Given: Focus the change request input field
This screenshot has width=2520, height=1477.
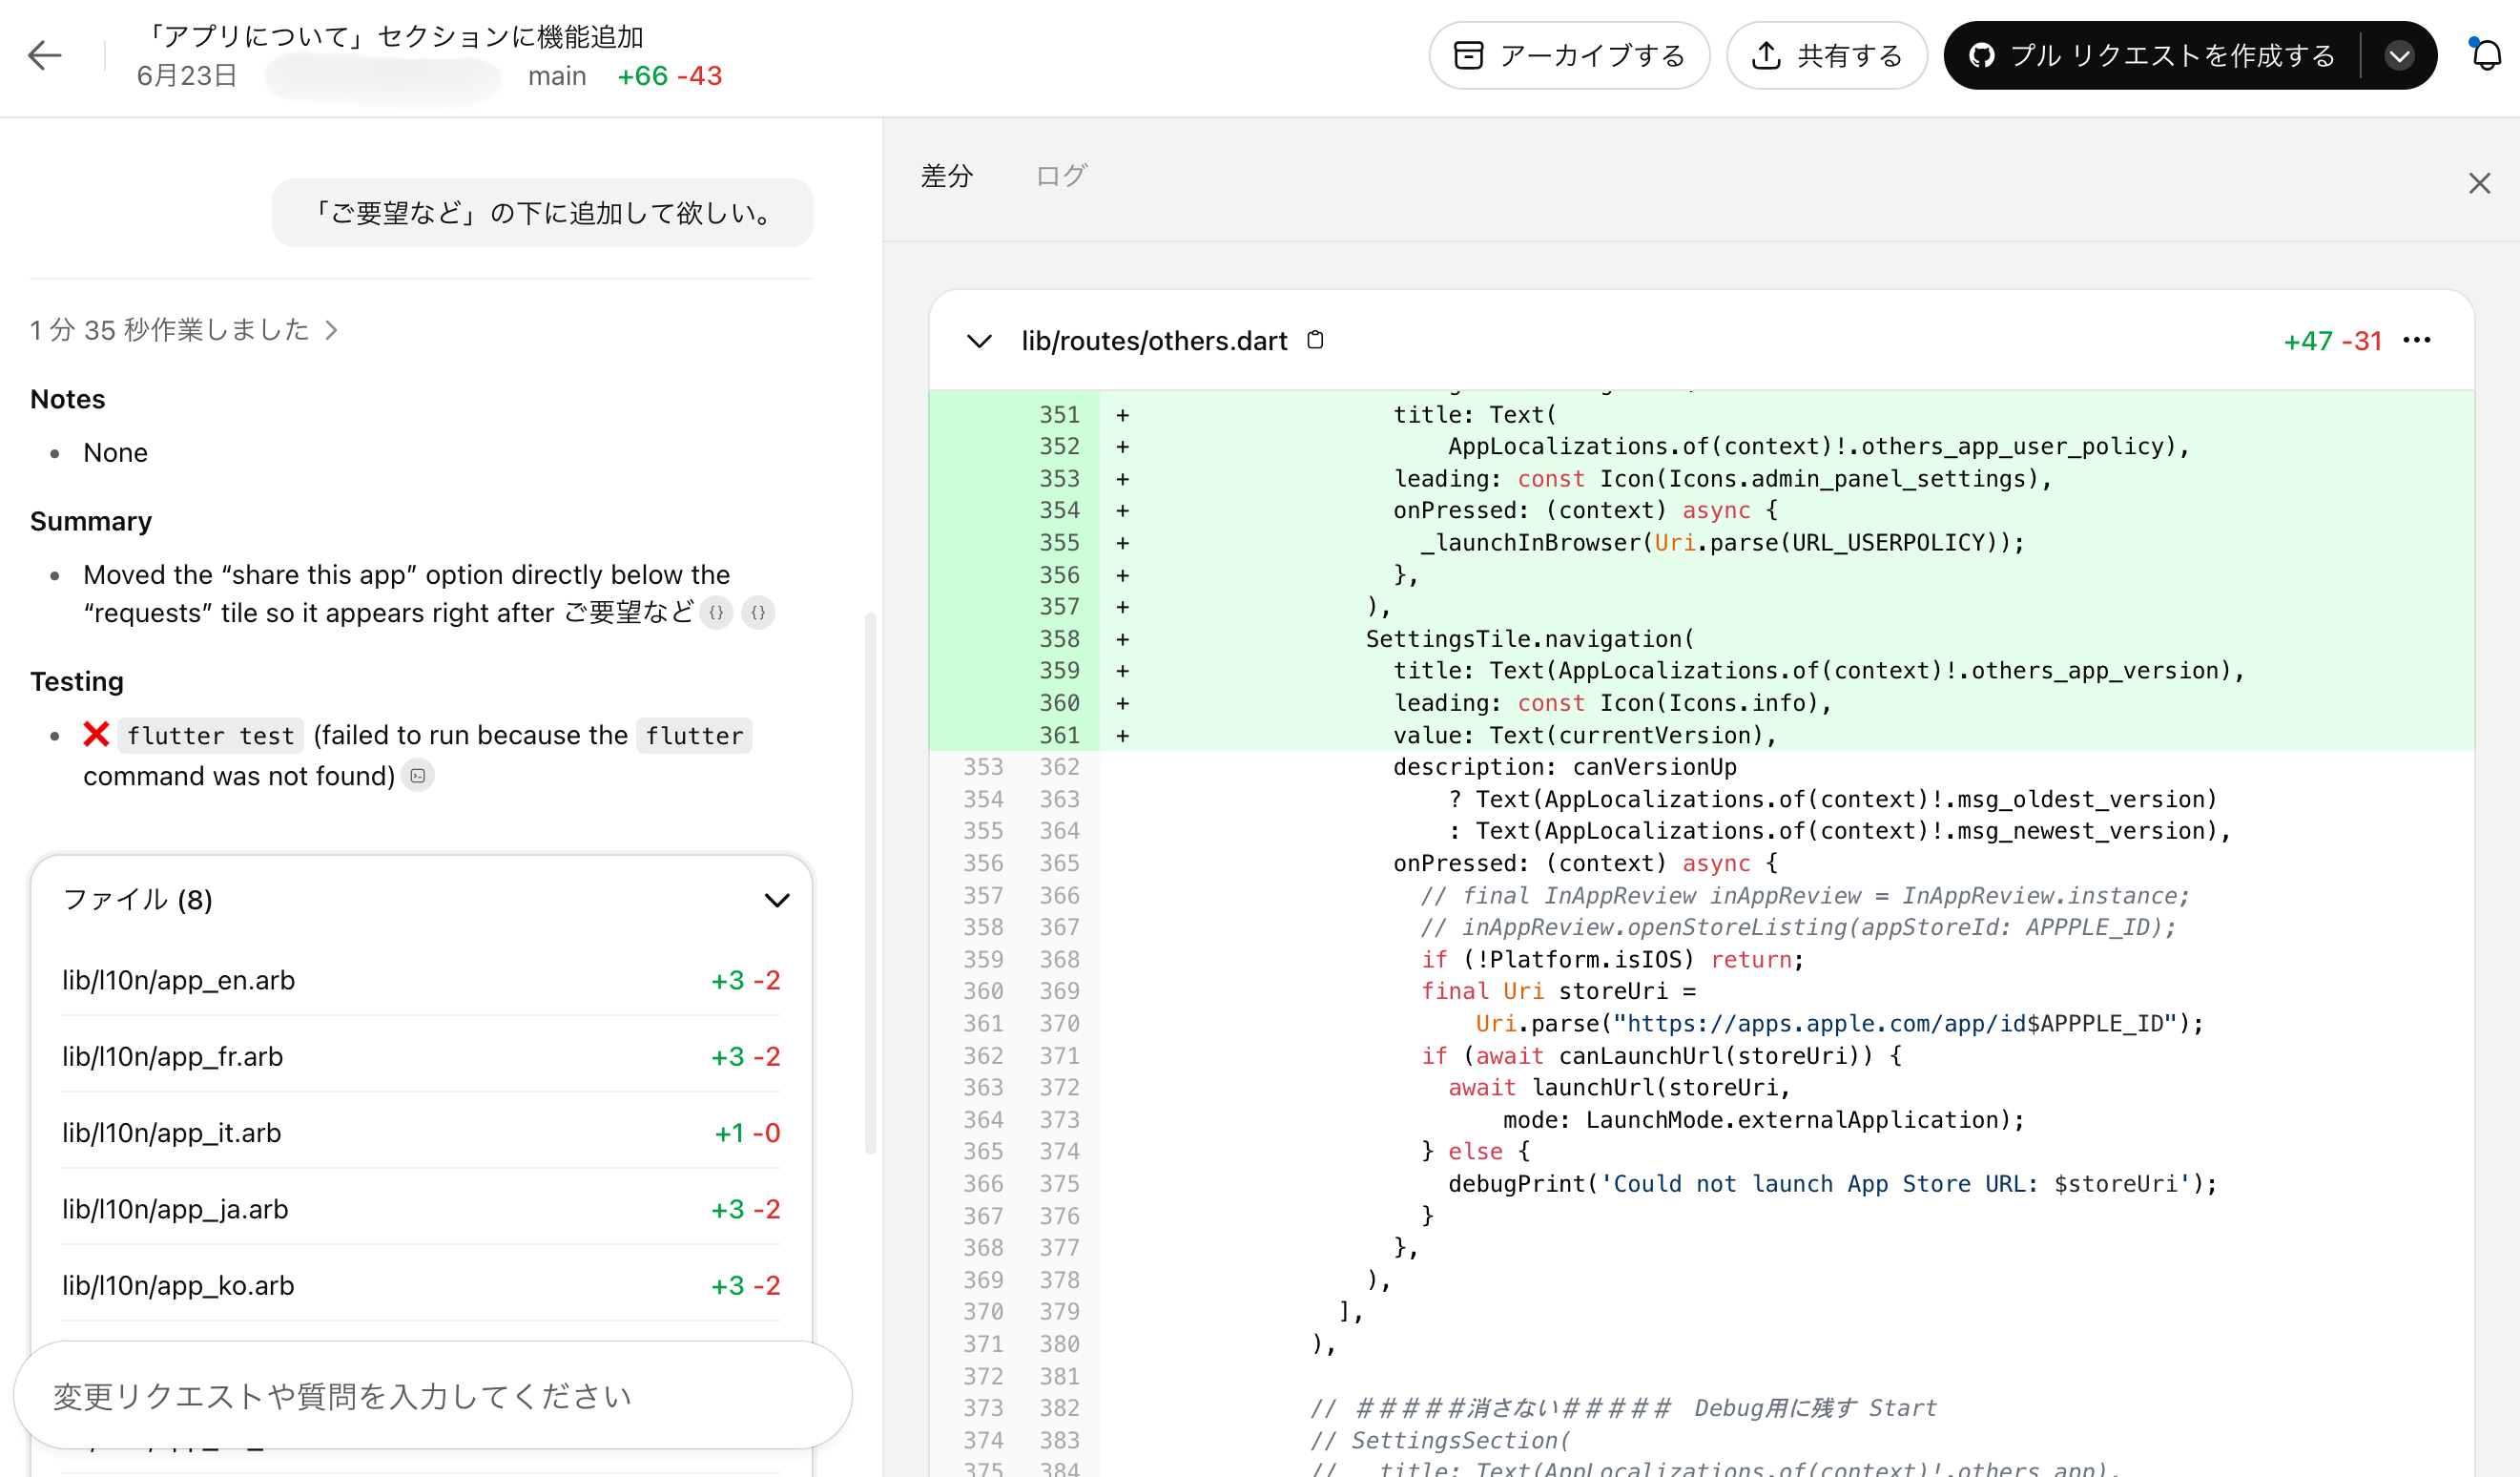Looking at the screenshot, I should pyautogui.click(x=433, y=1395).
